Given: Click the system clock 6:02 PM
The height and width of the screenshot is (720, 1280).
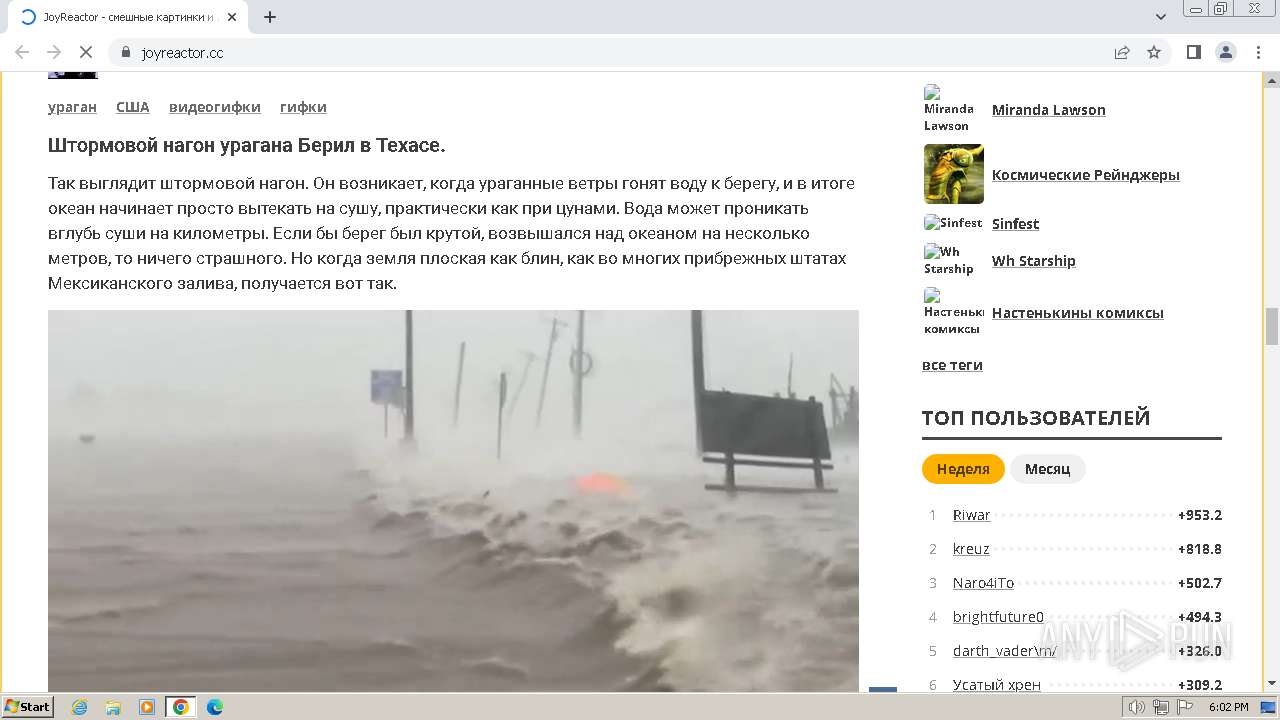Looking at the screenshot, I should pyautogui.click(x=1228, y=707).
